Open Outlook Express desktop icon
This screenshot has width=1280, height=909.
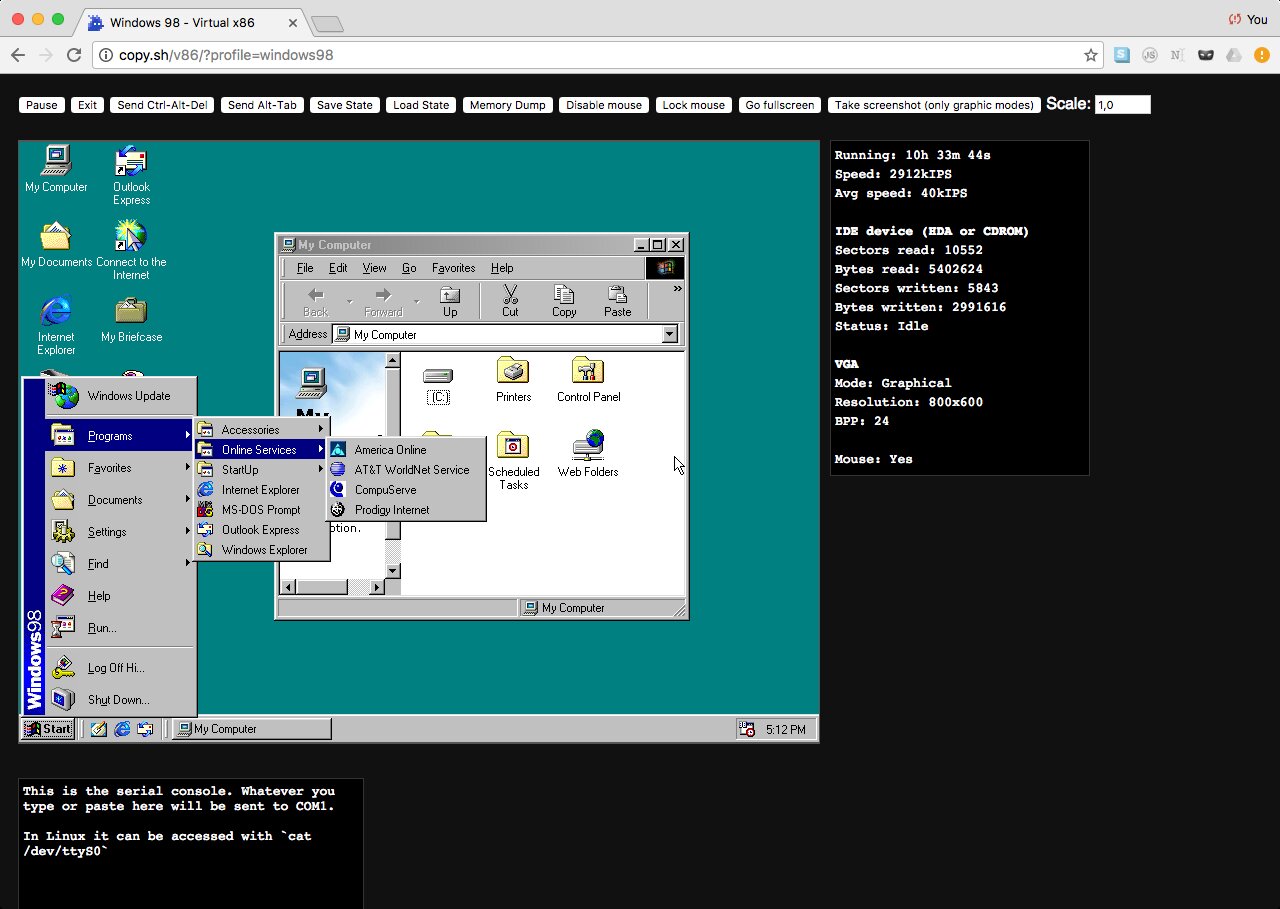131,162
